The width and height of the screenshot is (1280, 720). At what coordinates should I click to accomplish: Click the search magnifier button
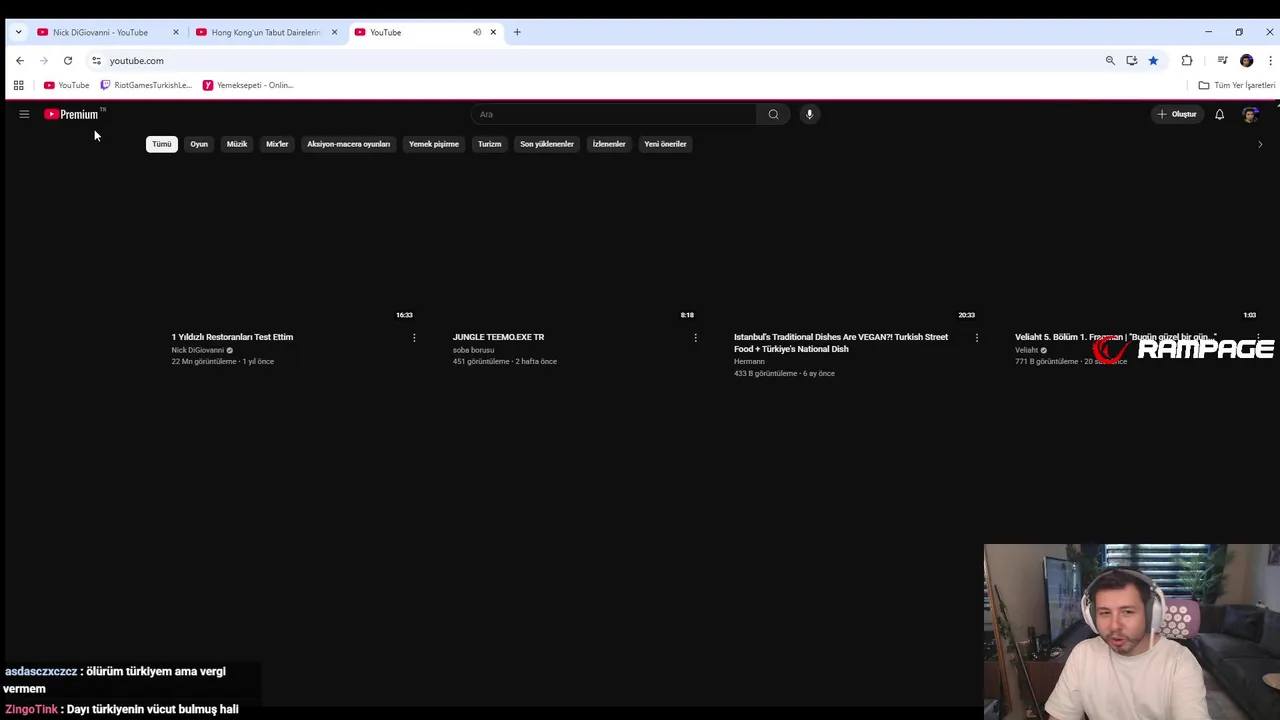pos(773,114)
